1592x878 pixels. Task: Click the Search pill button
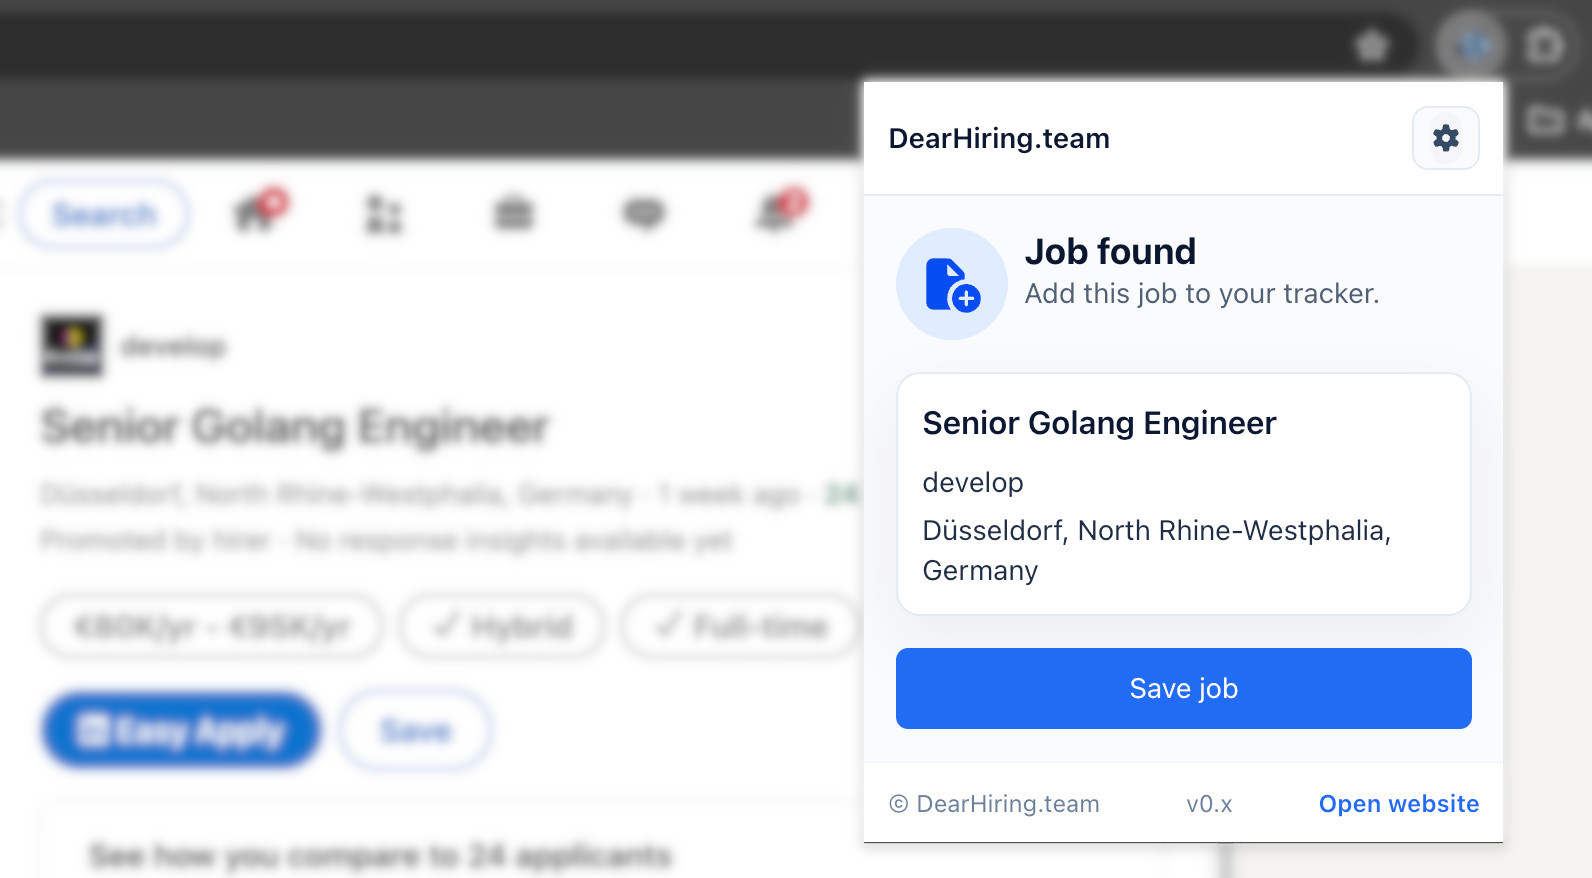104,214
